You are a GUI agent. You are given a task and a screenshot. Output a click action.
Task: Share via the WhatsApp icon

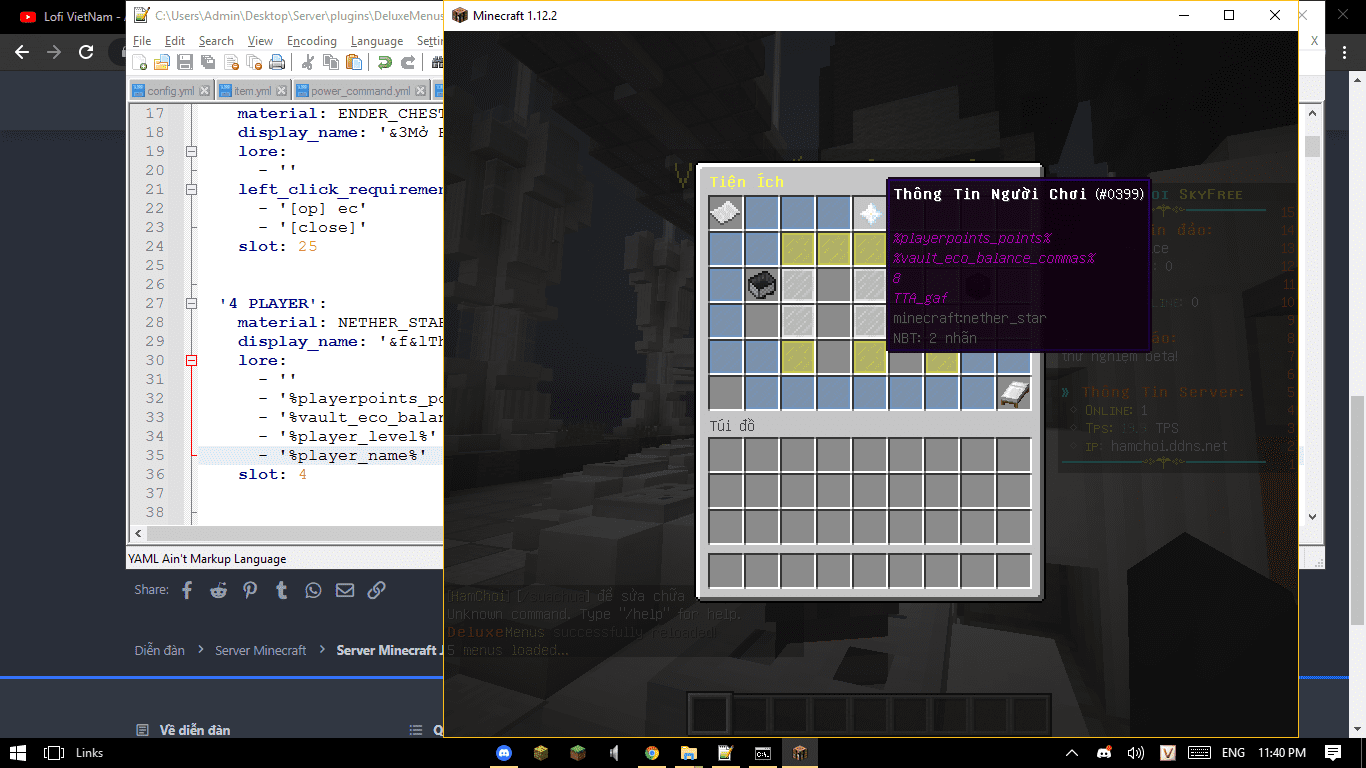point(314,590)
